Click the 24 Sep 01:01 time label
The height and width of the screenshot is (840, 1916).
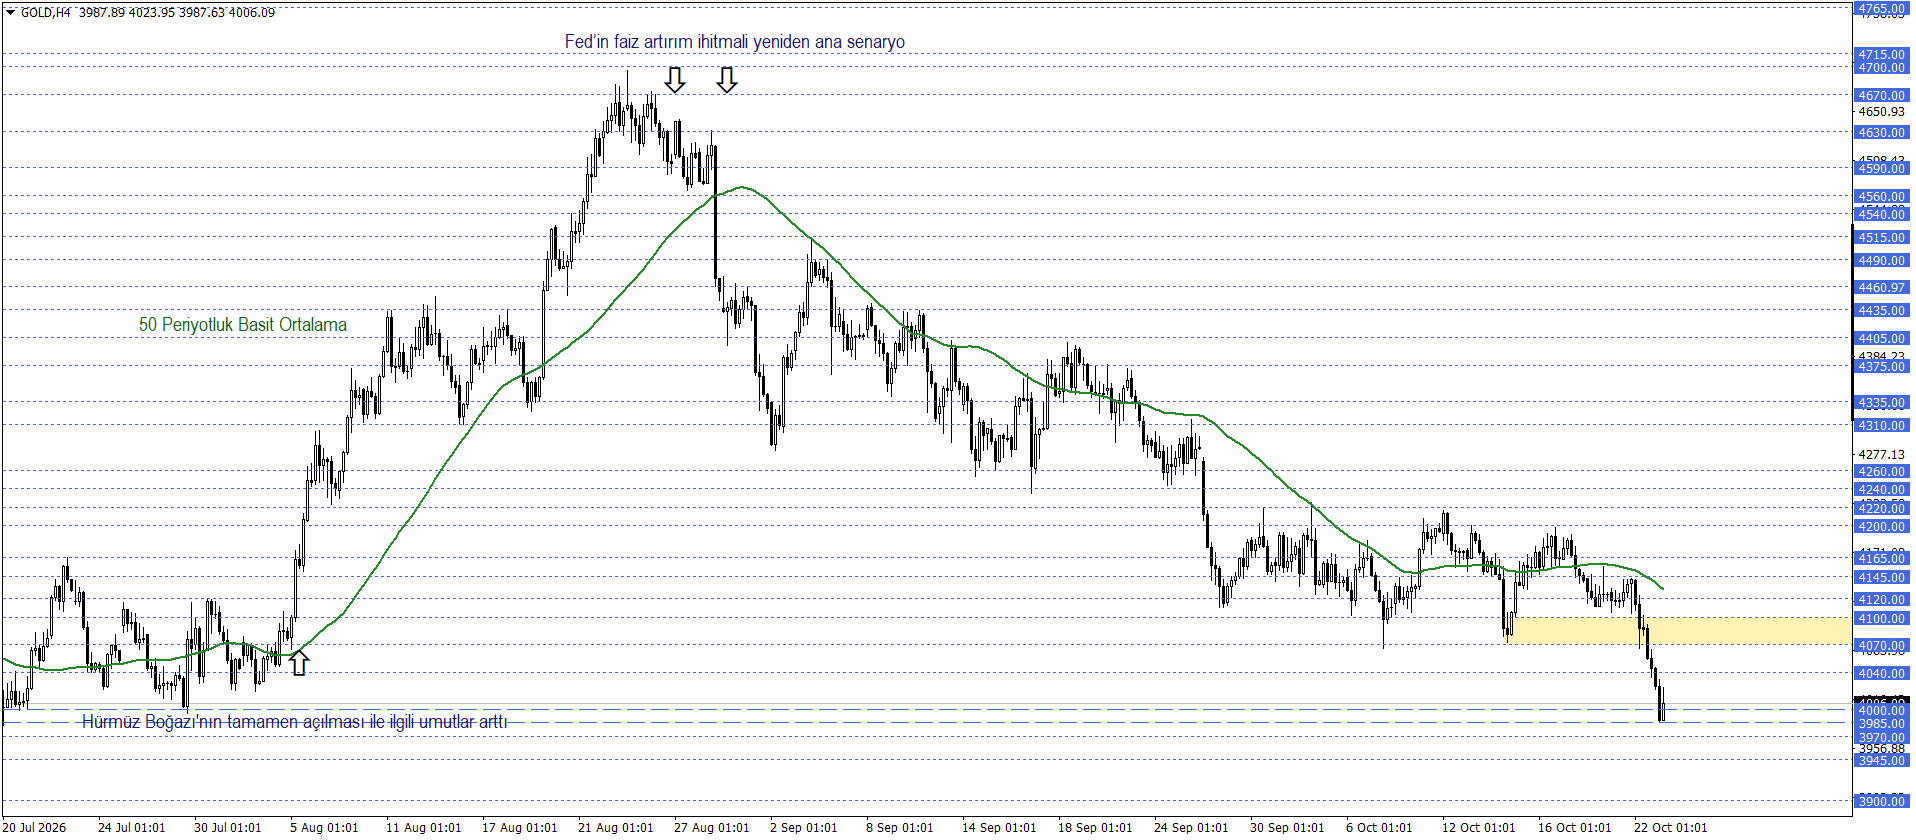click(1192, 827)
